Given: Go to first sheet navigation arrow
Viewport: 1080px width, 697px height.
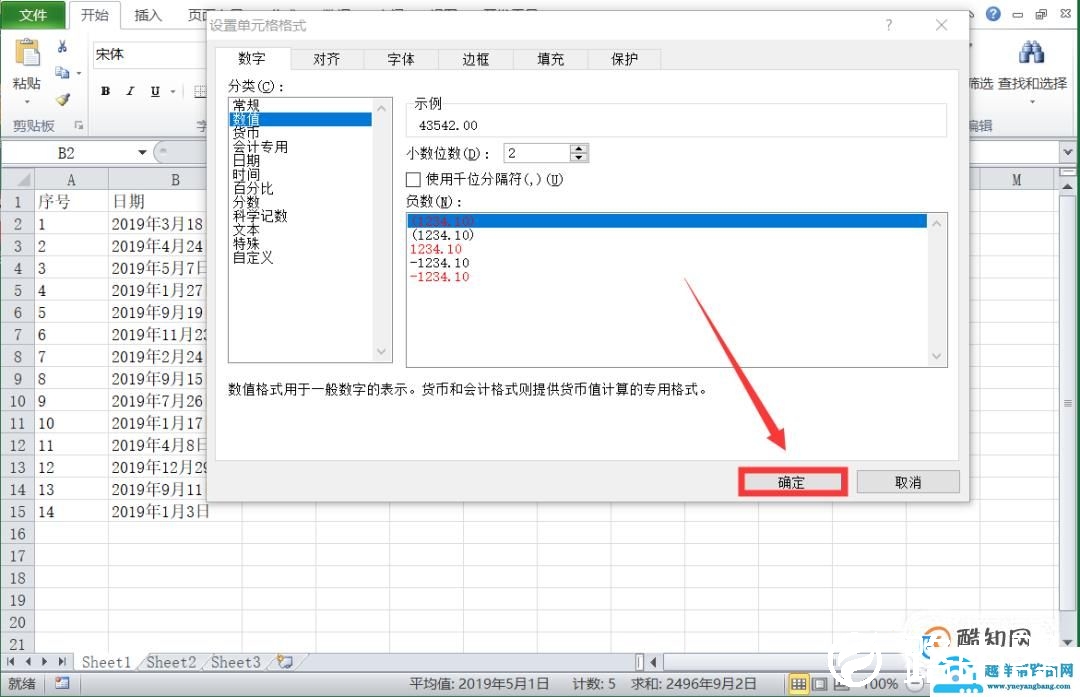Looking at the screenshot, I should pos(10,662).
